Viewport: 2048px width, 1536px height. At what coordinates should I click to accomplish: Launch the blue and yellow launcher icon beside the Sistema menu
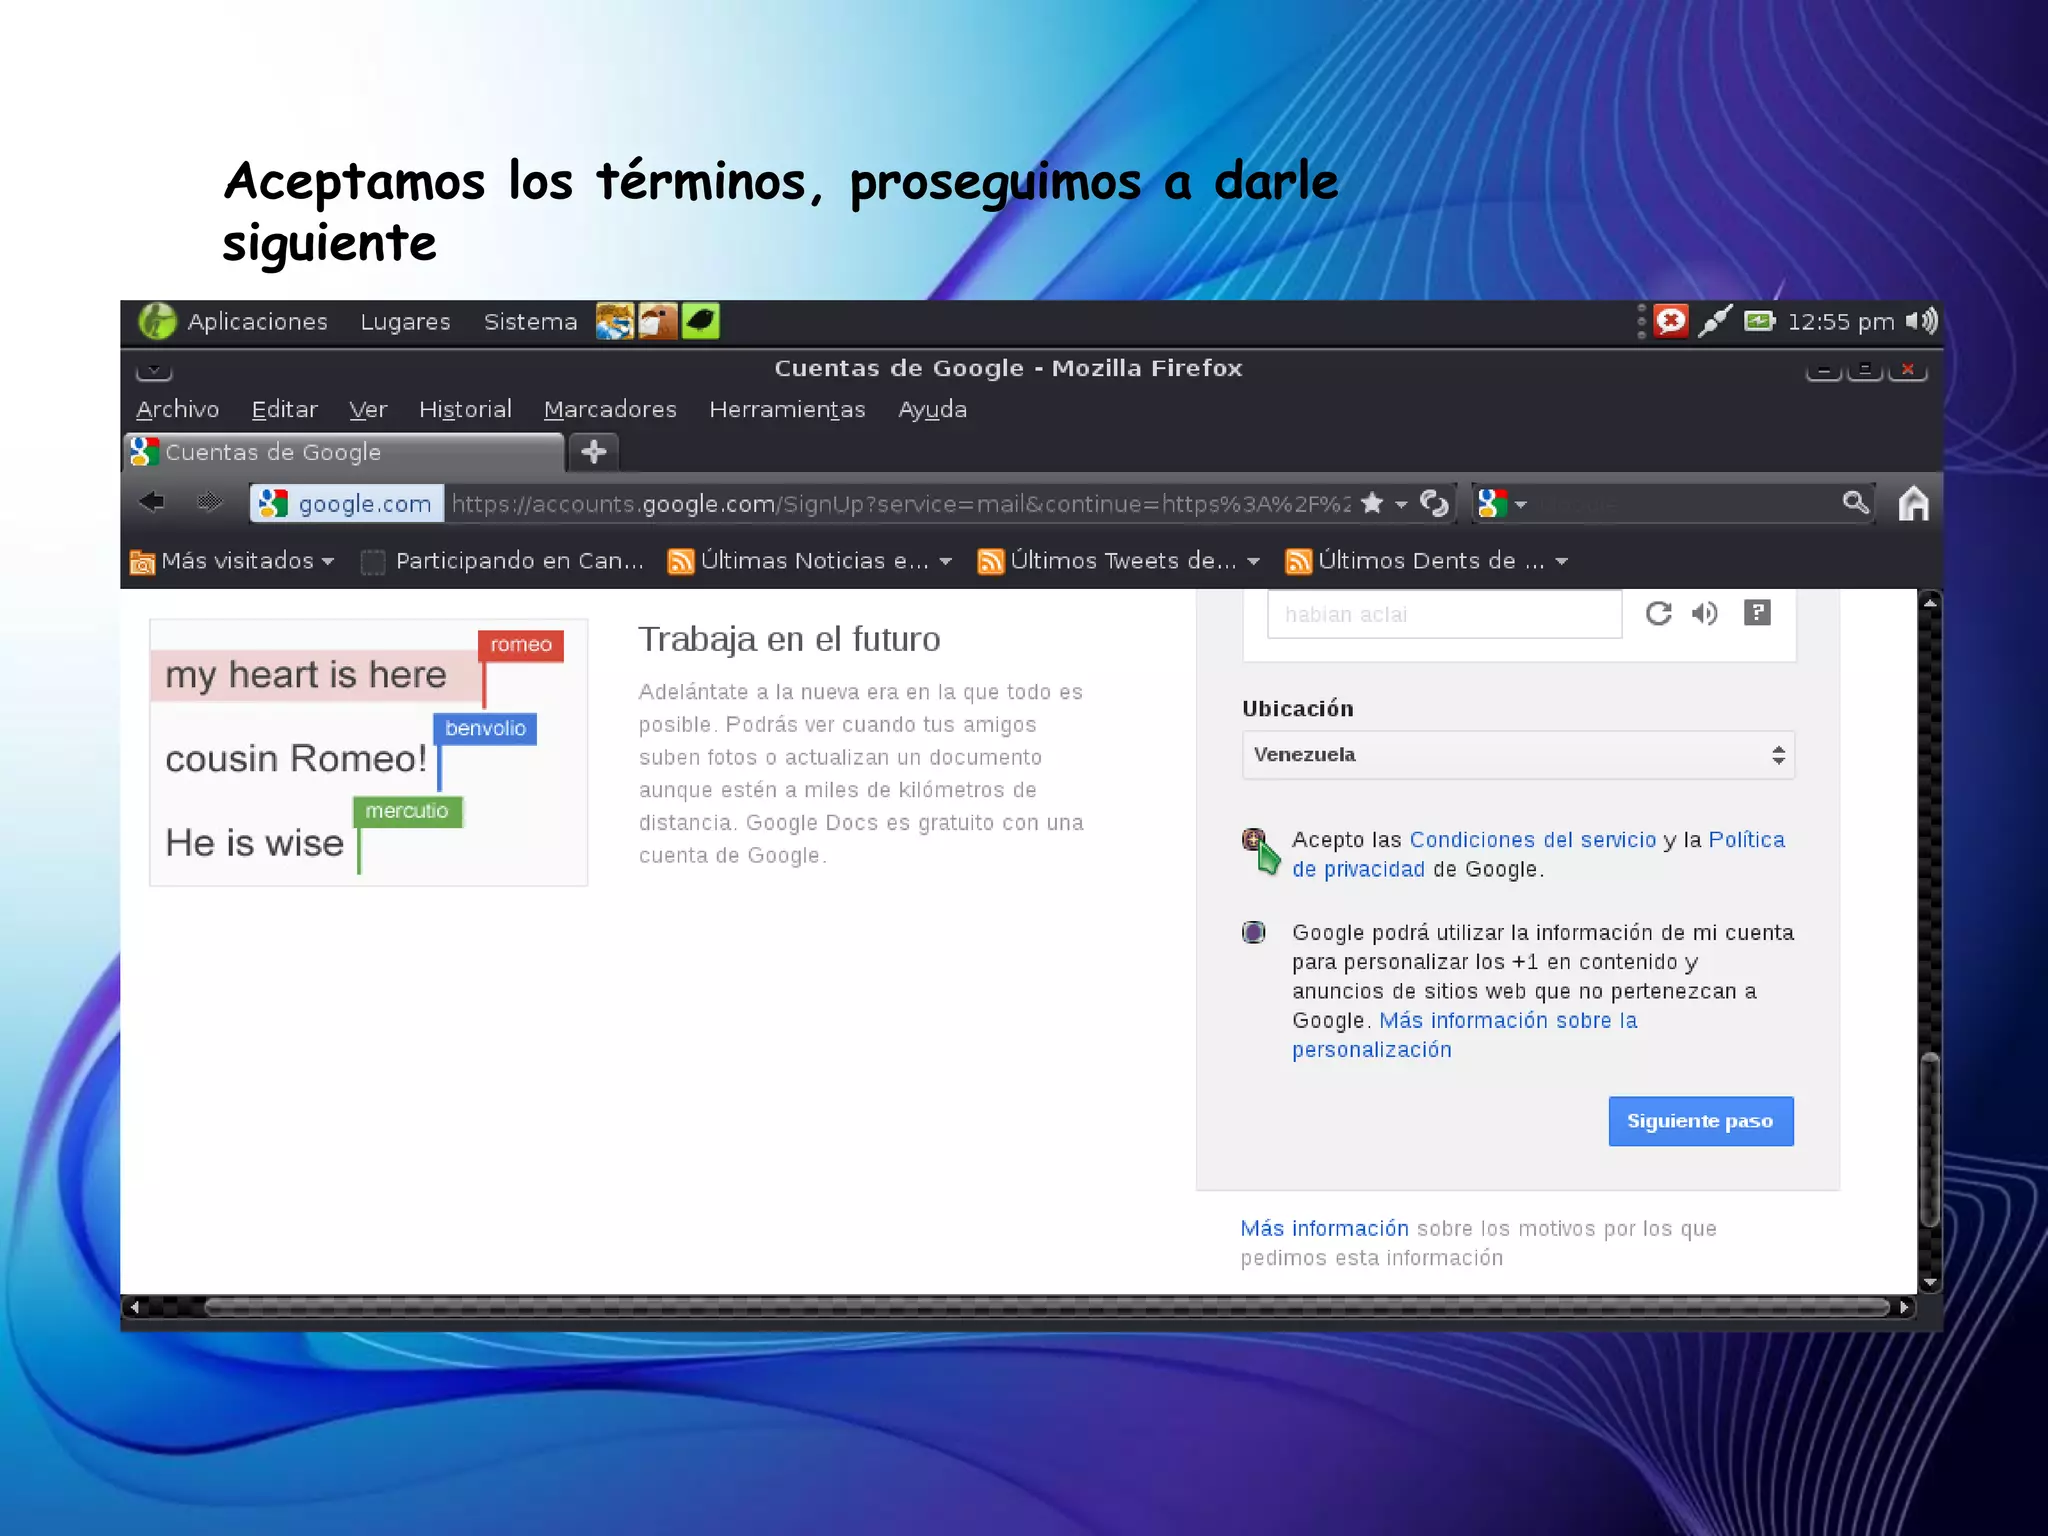pos(615,321)
